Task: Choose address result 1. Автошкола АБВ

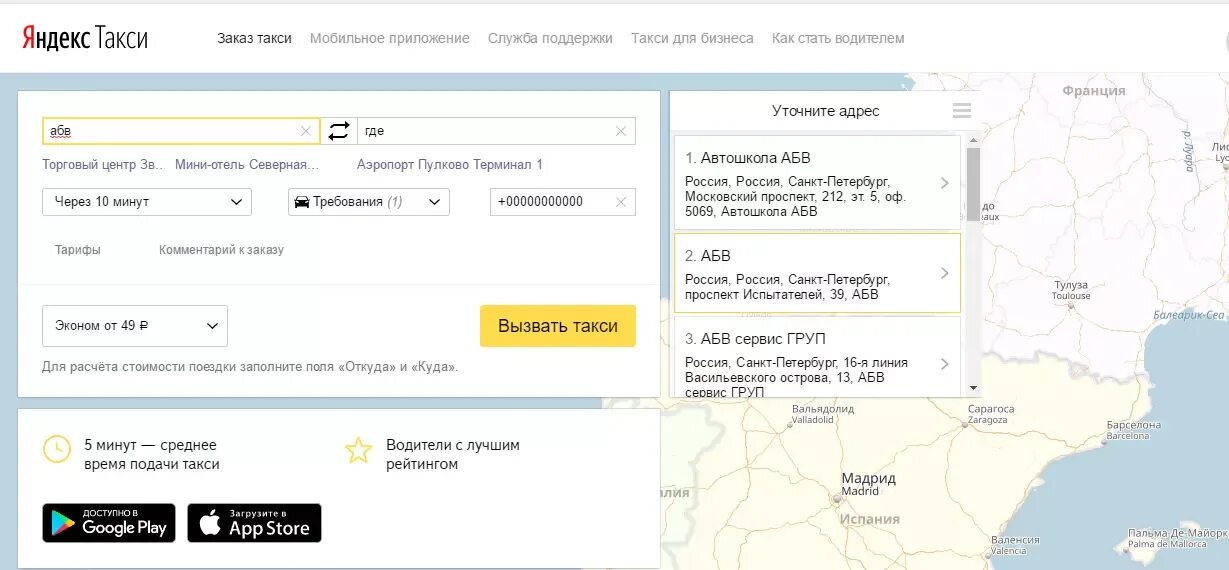Action: click(817, 183)
